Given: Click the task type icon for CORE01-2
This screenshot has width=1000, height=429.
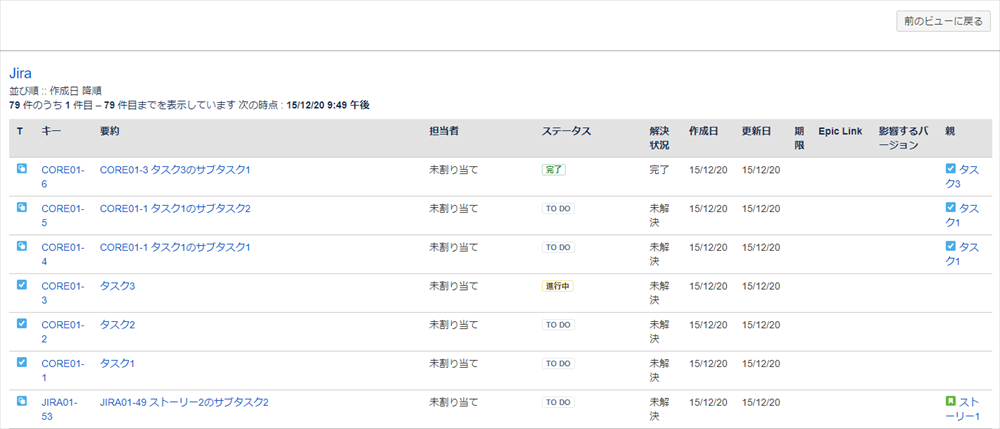Looking at the screenshot, I should [21, 323].
